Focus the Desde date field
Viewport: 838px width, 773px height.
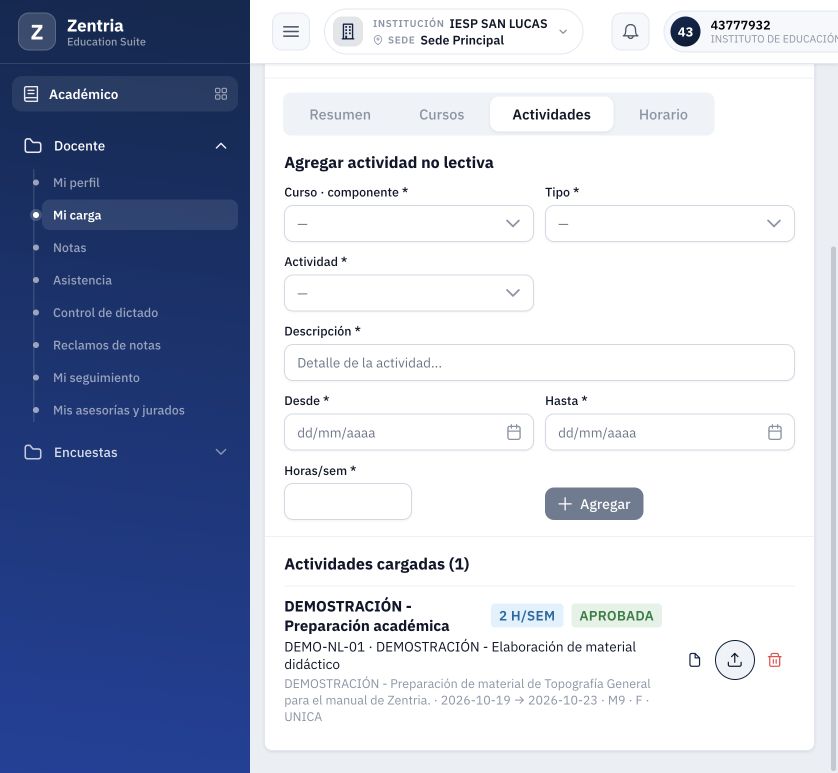pos(408,432)
